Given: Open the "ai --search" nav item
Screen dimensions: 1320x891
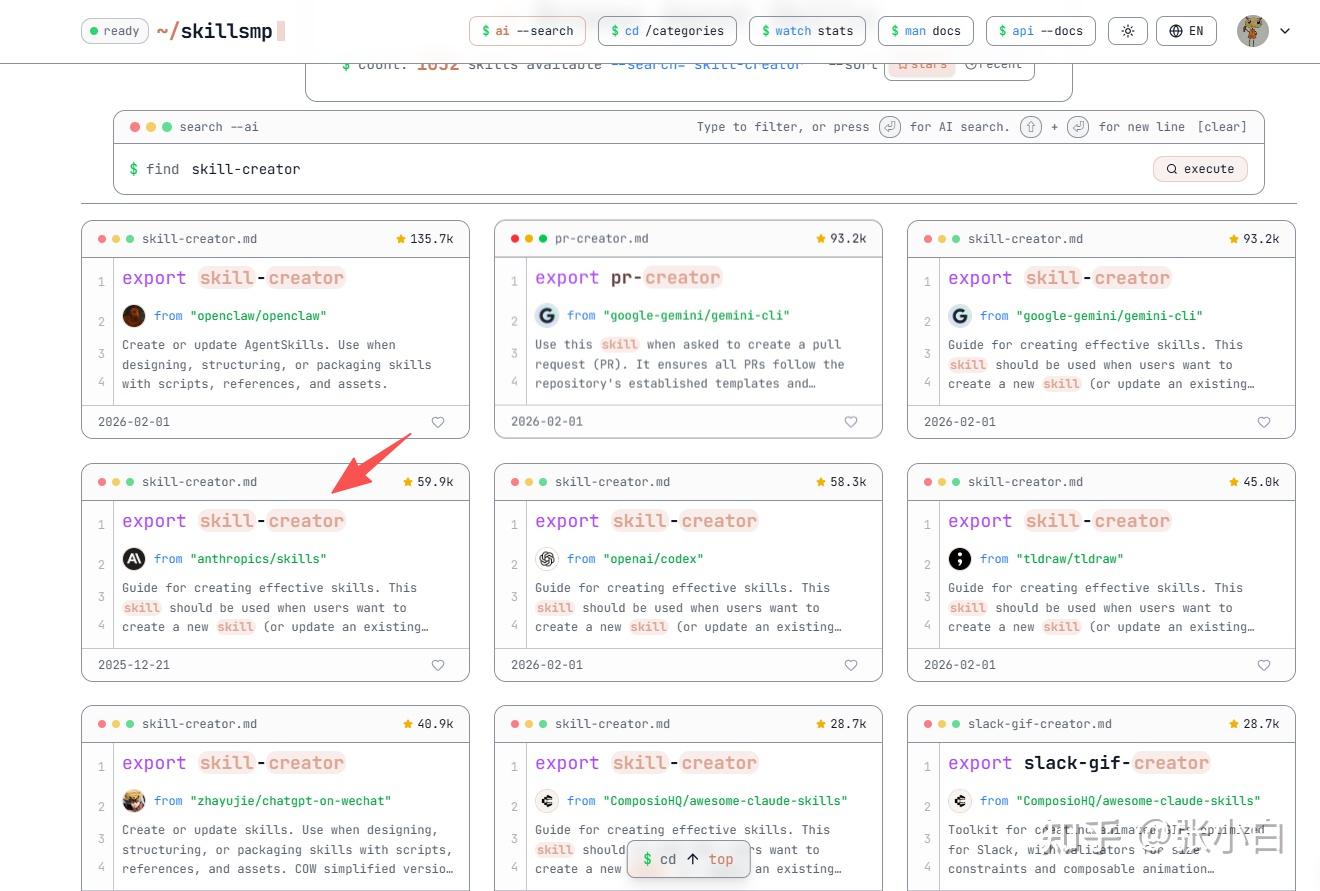Looking at the screenshot, I should (527, 31).
